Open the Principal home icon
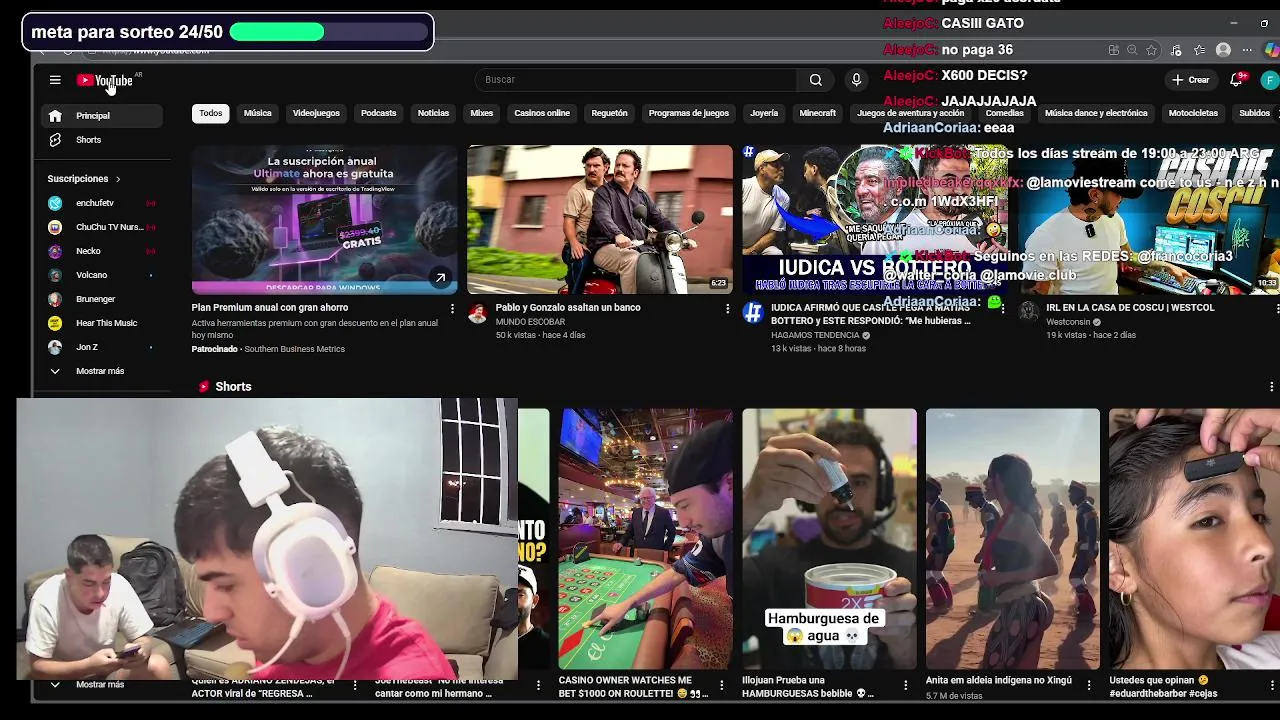1280x720 pixels. coord(55,116)
